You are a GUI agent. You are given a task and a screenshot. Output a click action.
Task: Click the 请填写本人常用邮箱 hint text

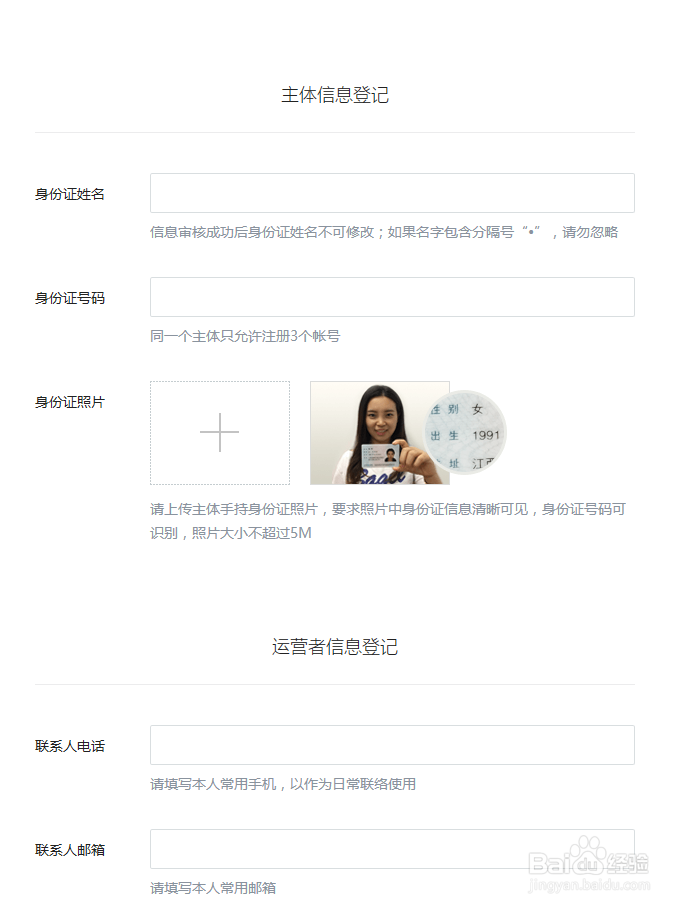pyautogui.click(x=213, y=888)
